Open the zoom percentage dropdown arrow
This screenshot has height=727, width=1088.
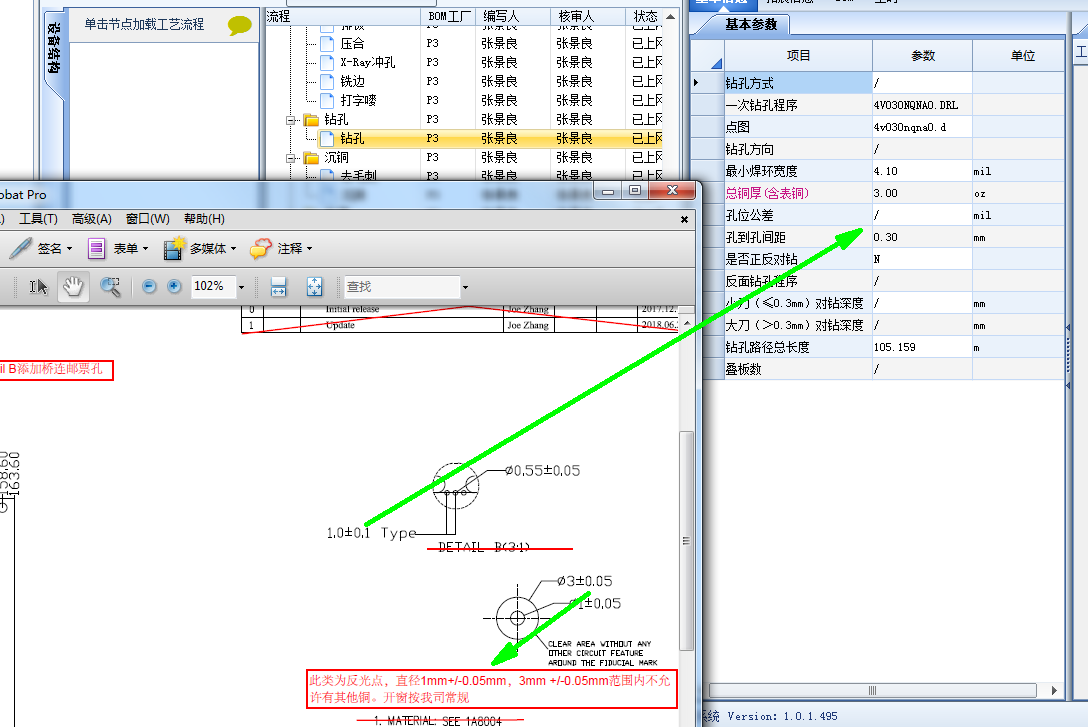(x=241, y=286)
